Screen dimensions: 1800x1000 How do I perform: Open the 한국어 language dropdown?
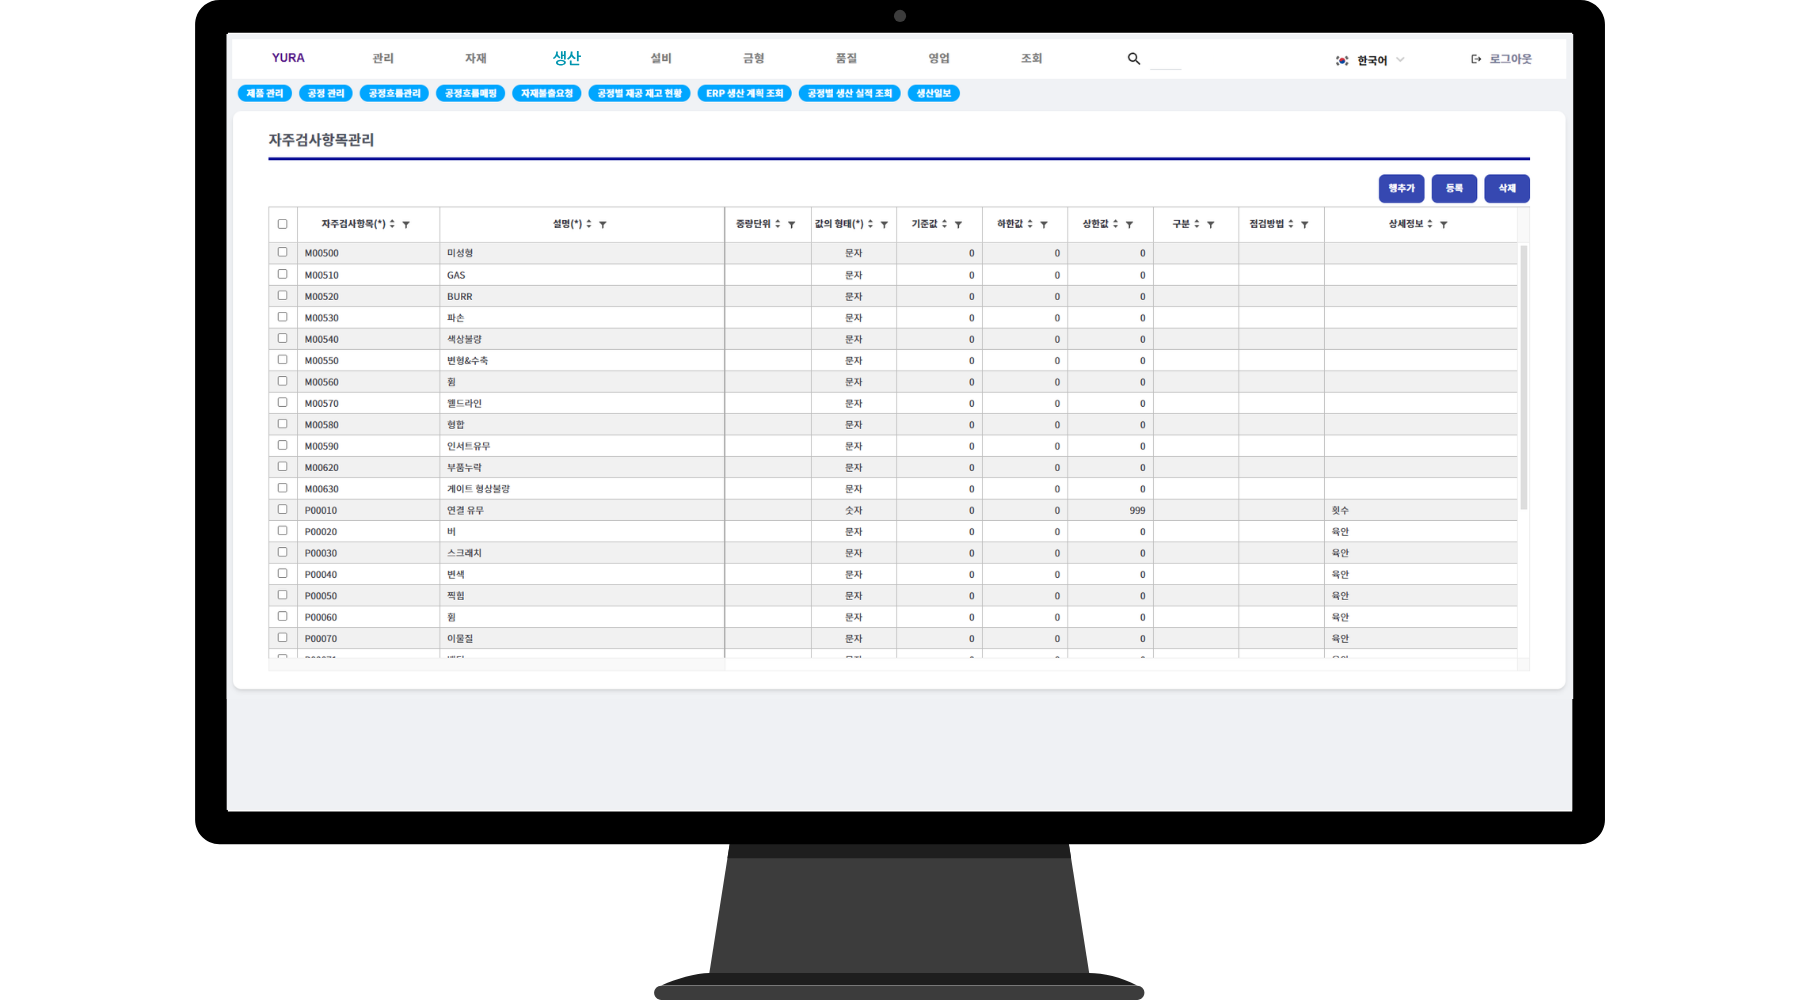pos(1371,60)
